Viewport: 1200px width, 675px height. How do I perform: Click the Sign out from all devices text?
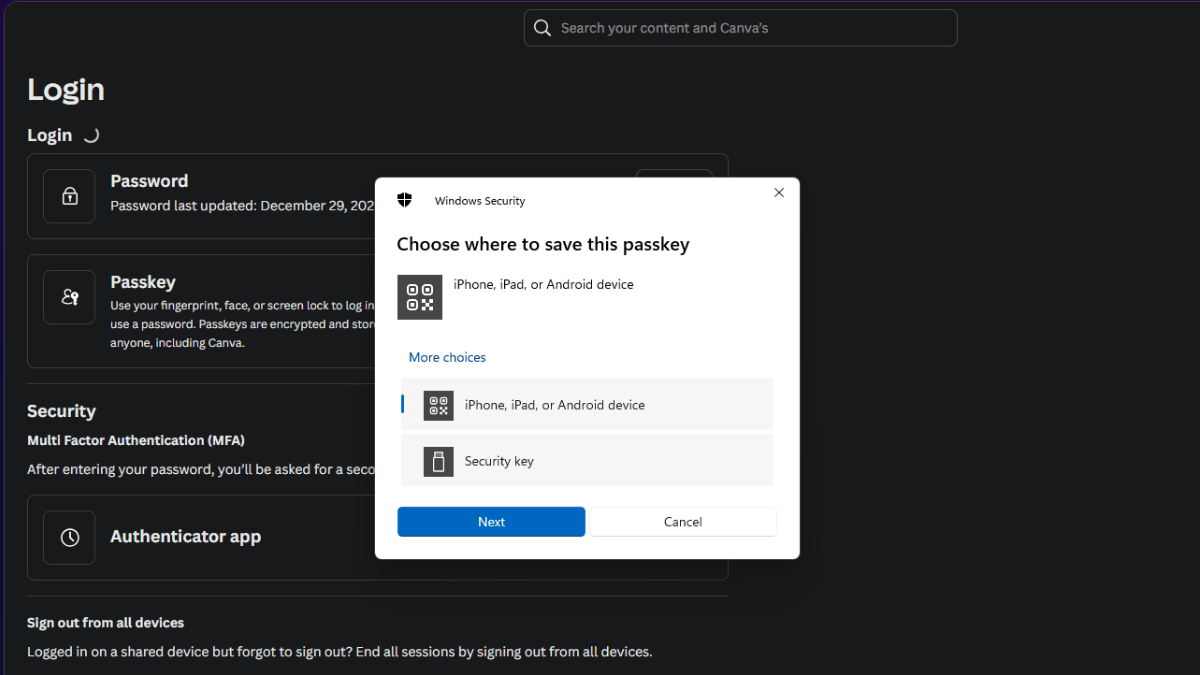click(x=105, y=622)
